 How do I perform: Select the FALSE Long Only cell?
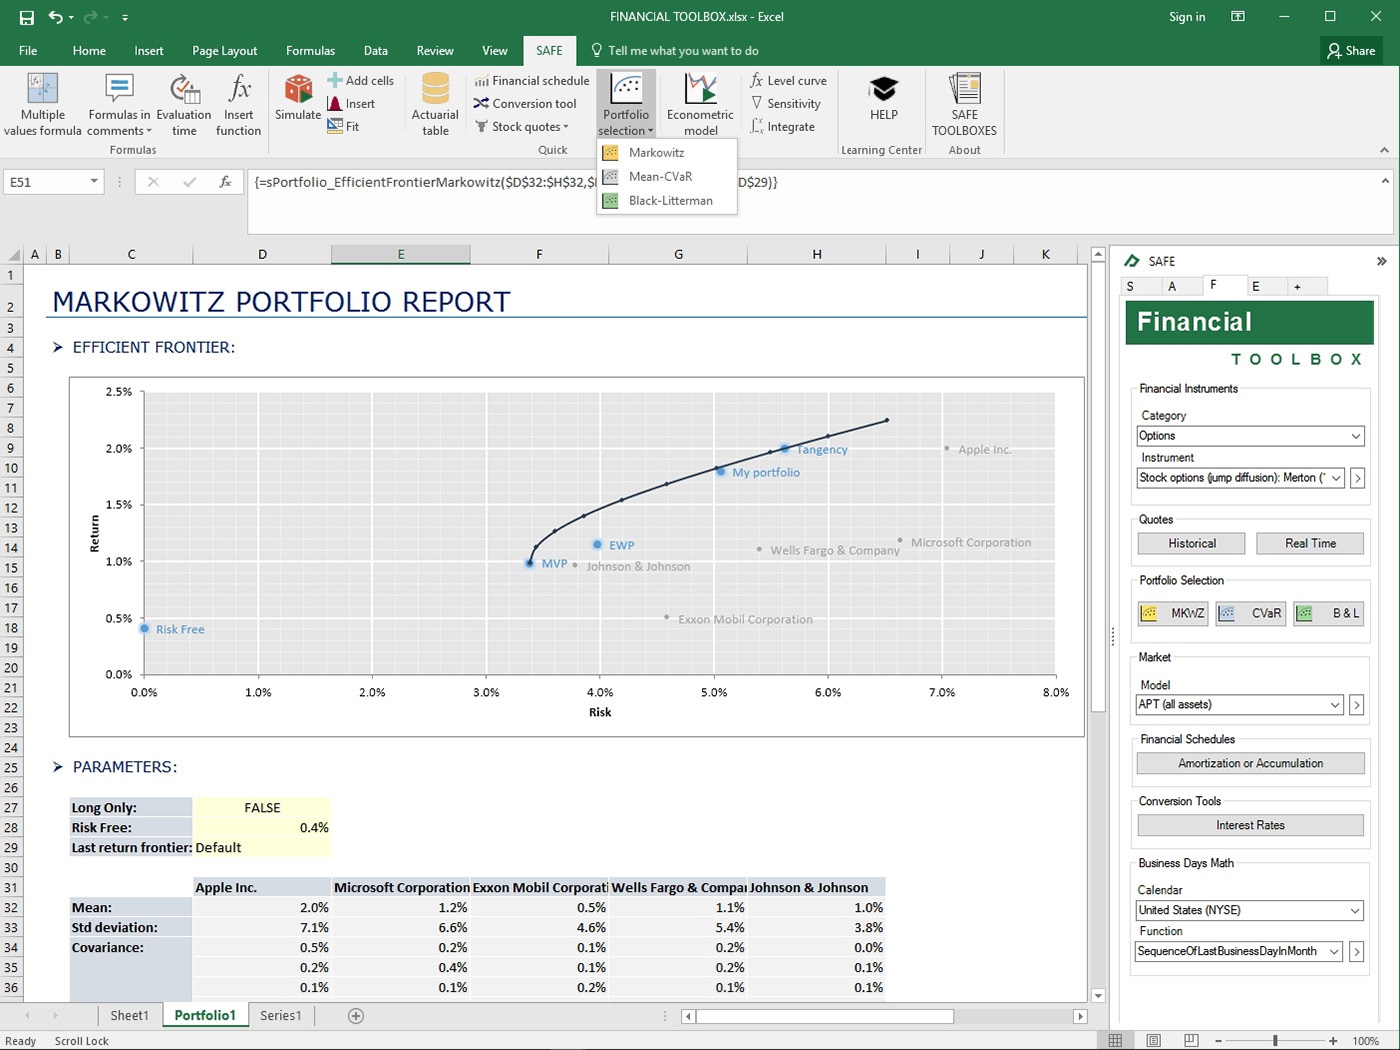tap(262, 808)
